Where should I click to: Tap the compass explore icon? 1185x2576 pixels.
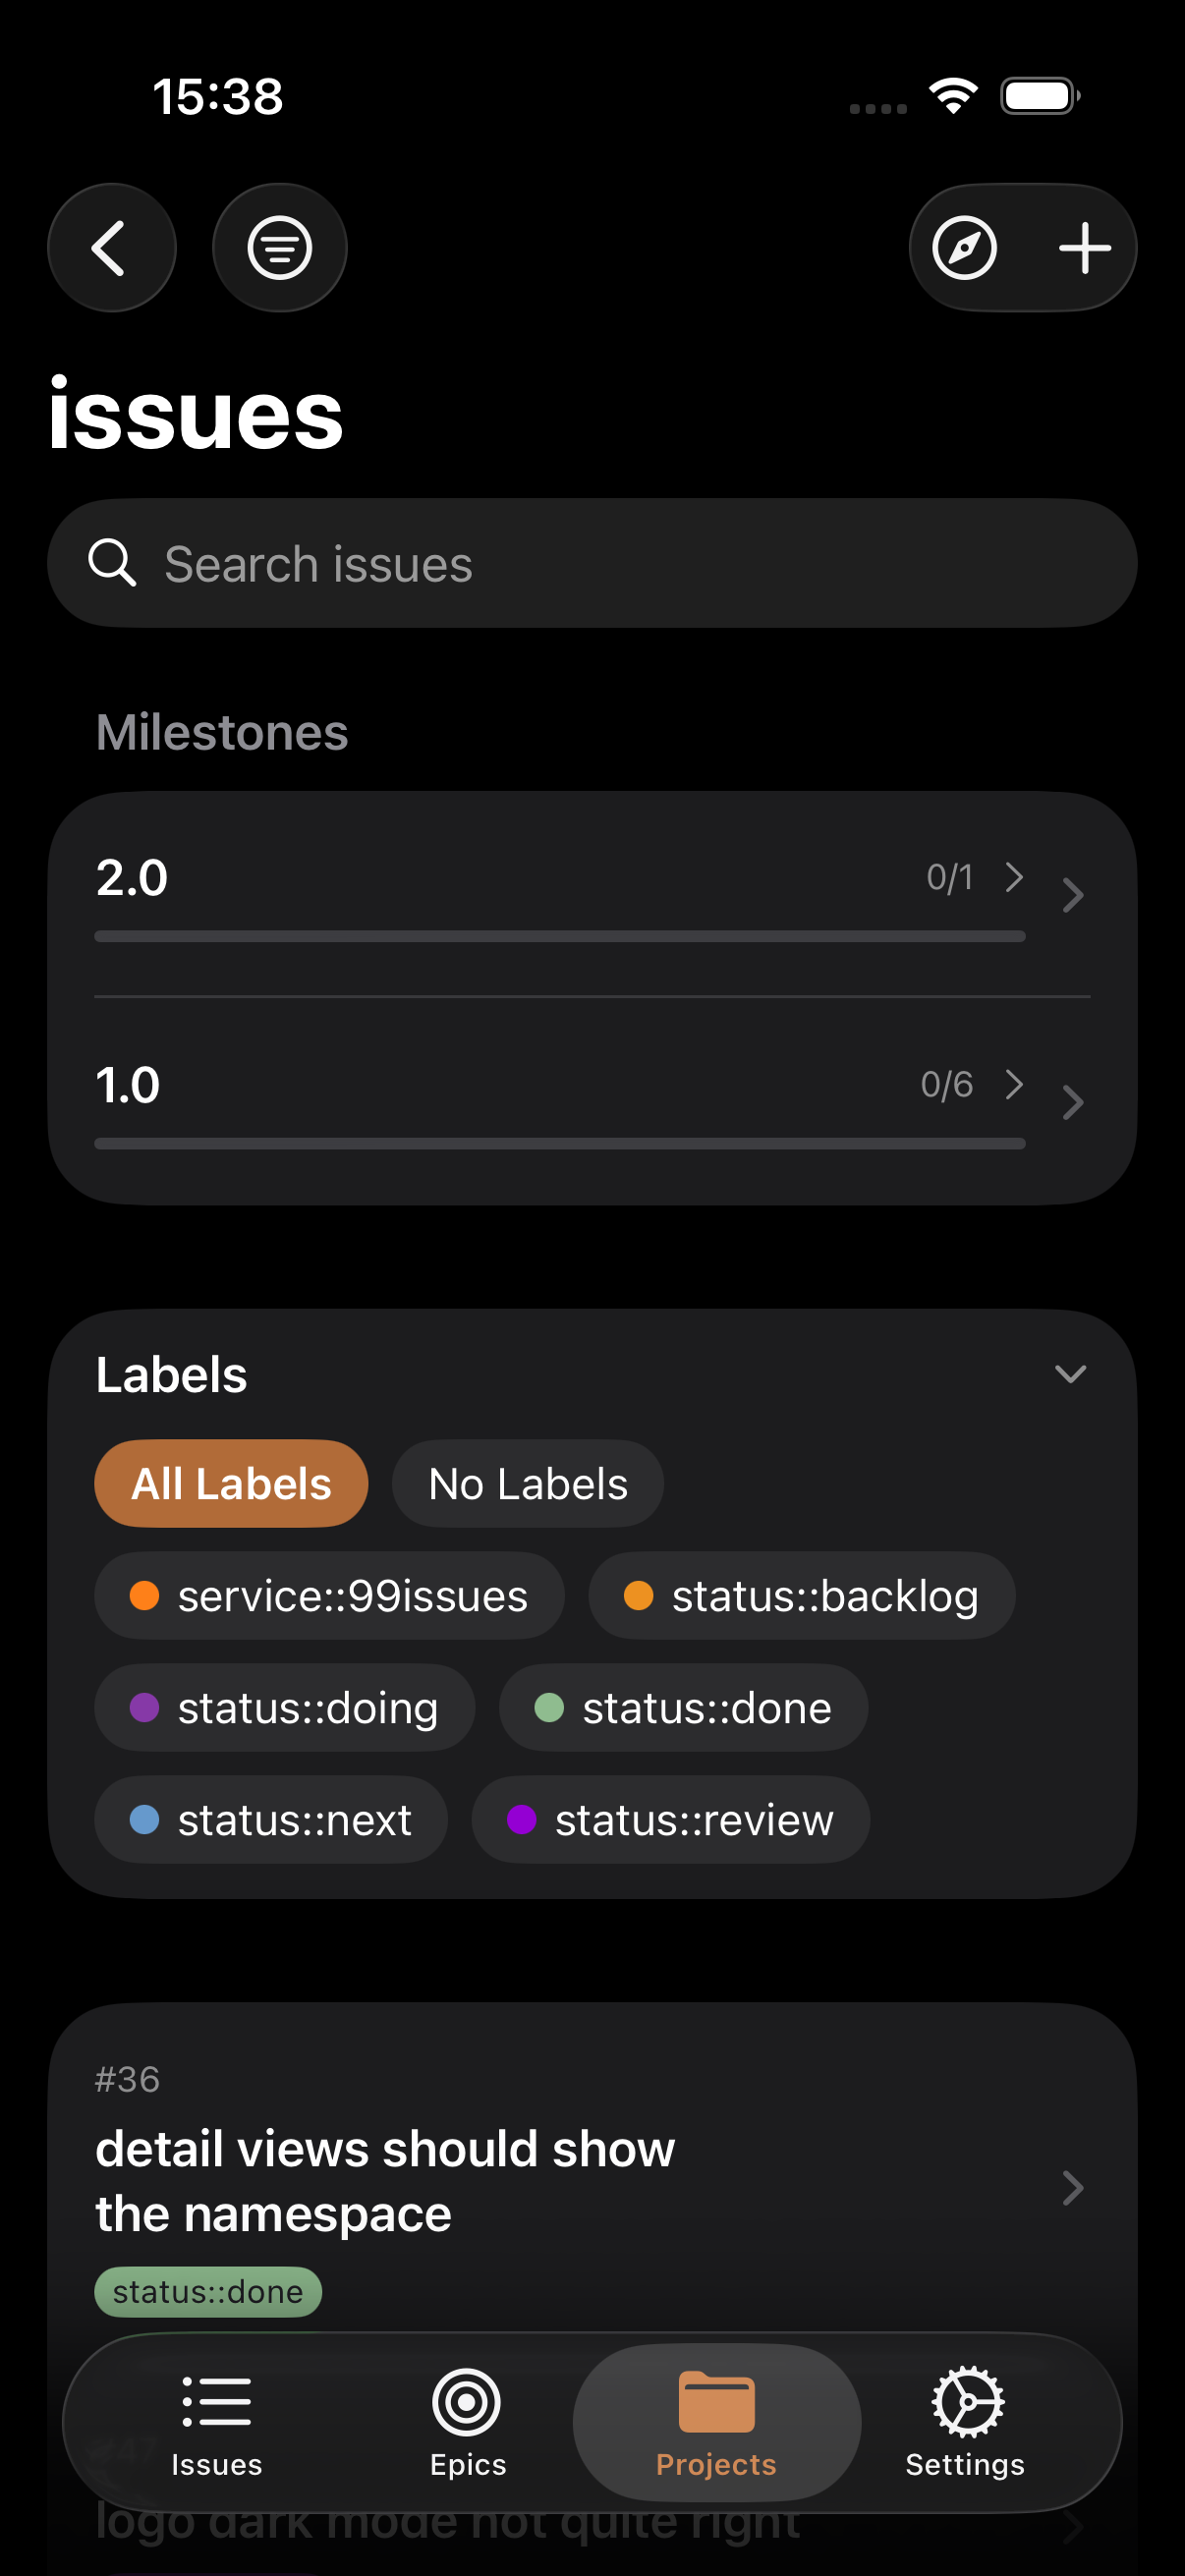coord(964,248)
